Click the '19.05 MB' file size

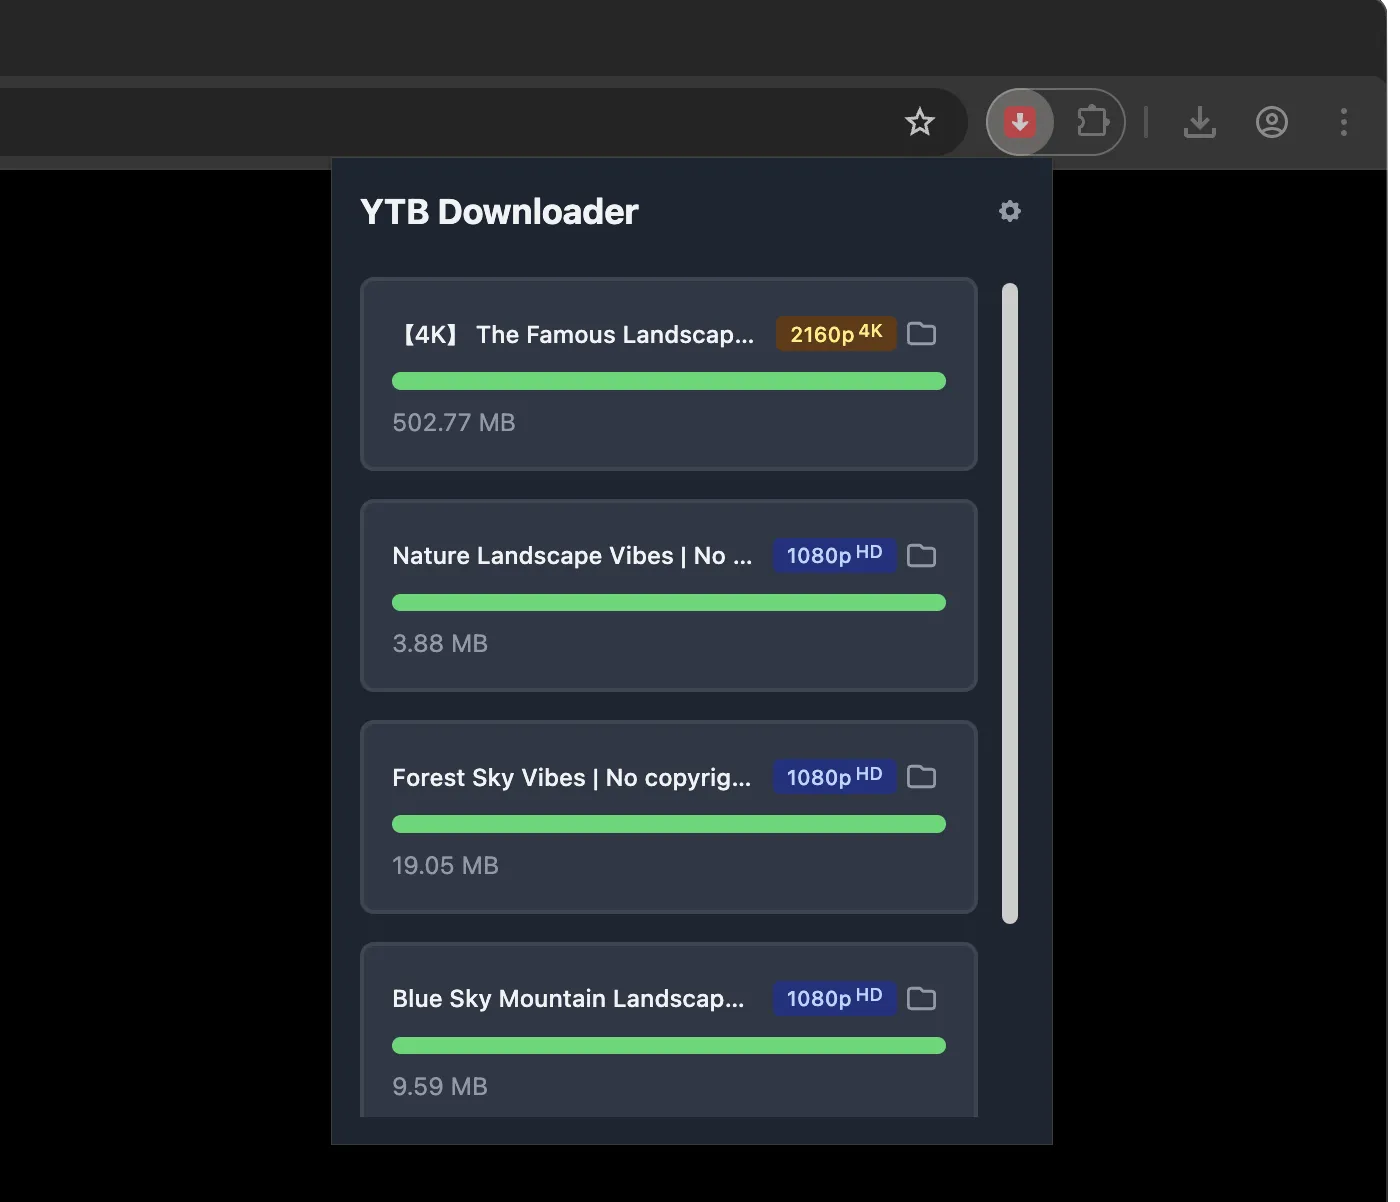tap(445, 865)
